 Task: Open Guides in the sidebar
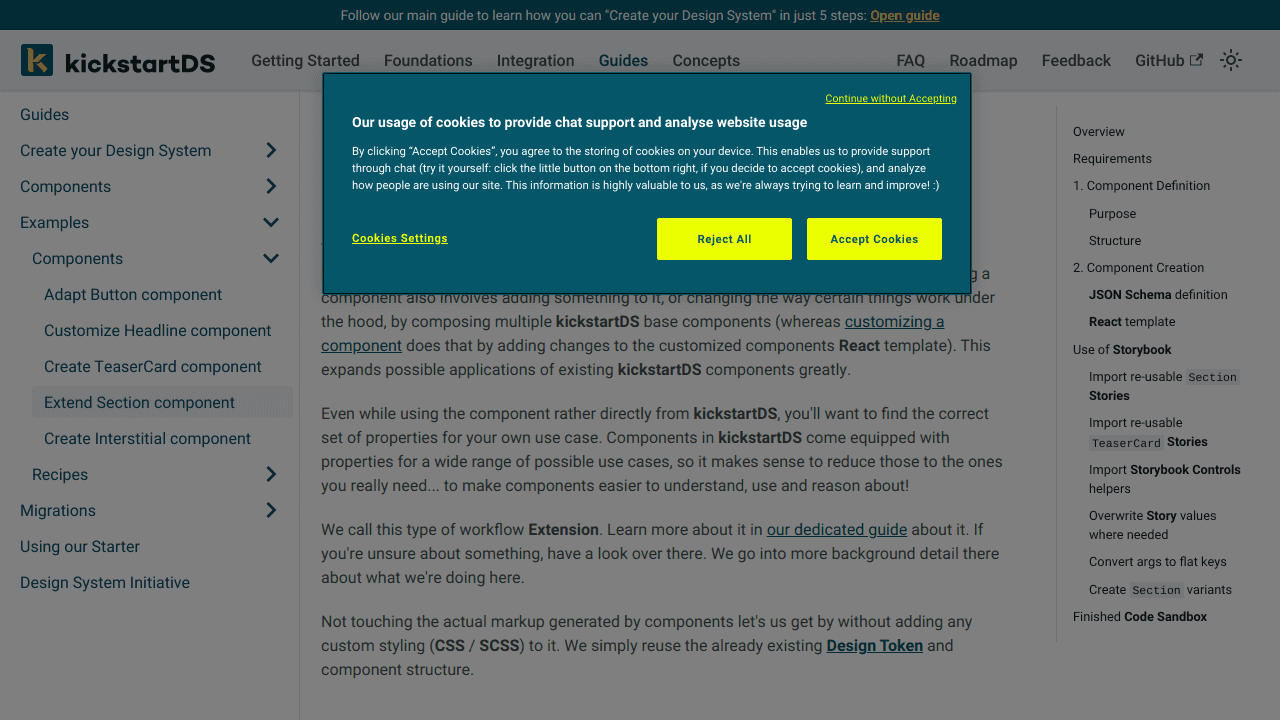(x=45, y=114)
